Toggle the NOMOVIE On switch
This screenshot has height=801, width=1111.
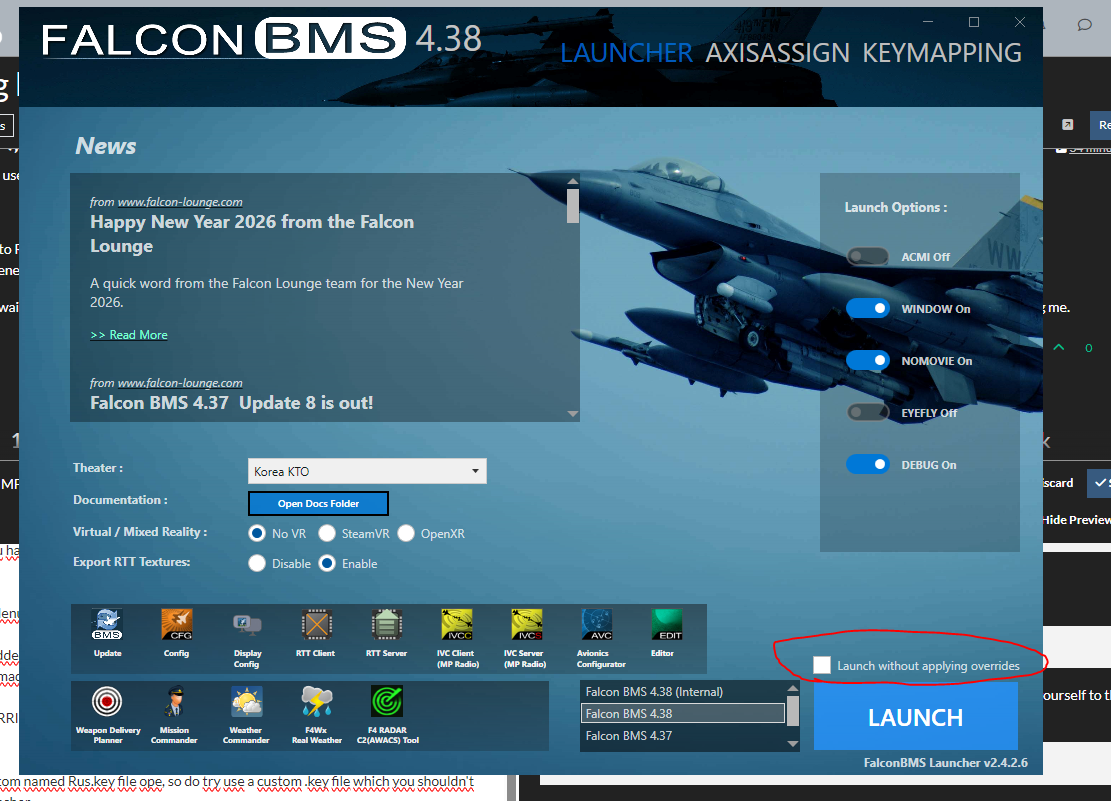pos(868,360)
